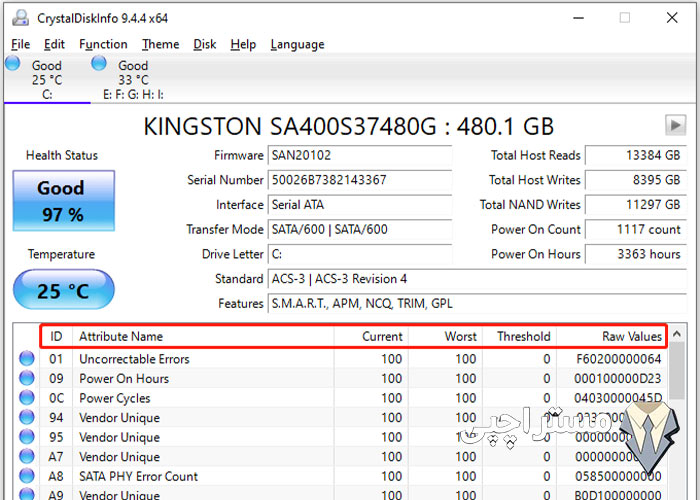The image size is (700, 500).
Task: Click the 25 °C temperature button
Action: pos(63,290)
